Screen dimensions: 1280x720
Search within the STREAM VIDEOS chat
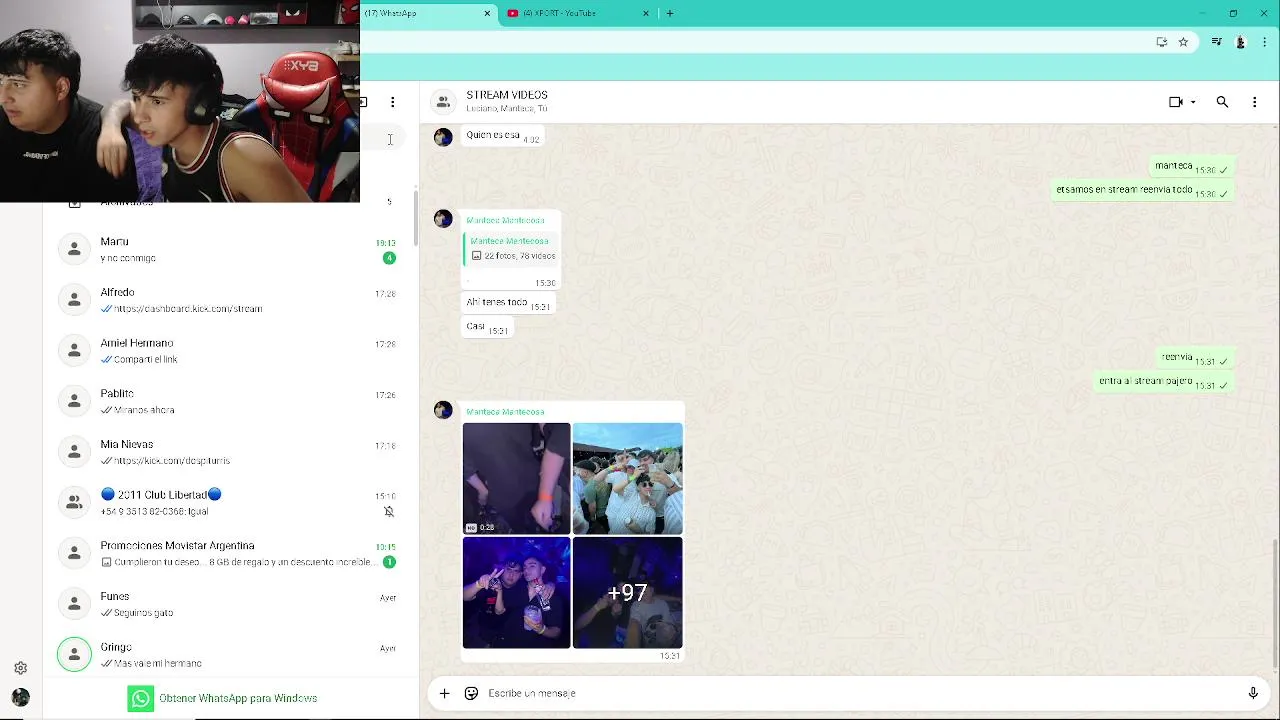[x=1222, y=102]
